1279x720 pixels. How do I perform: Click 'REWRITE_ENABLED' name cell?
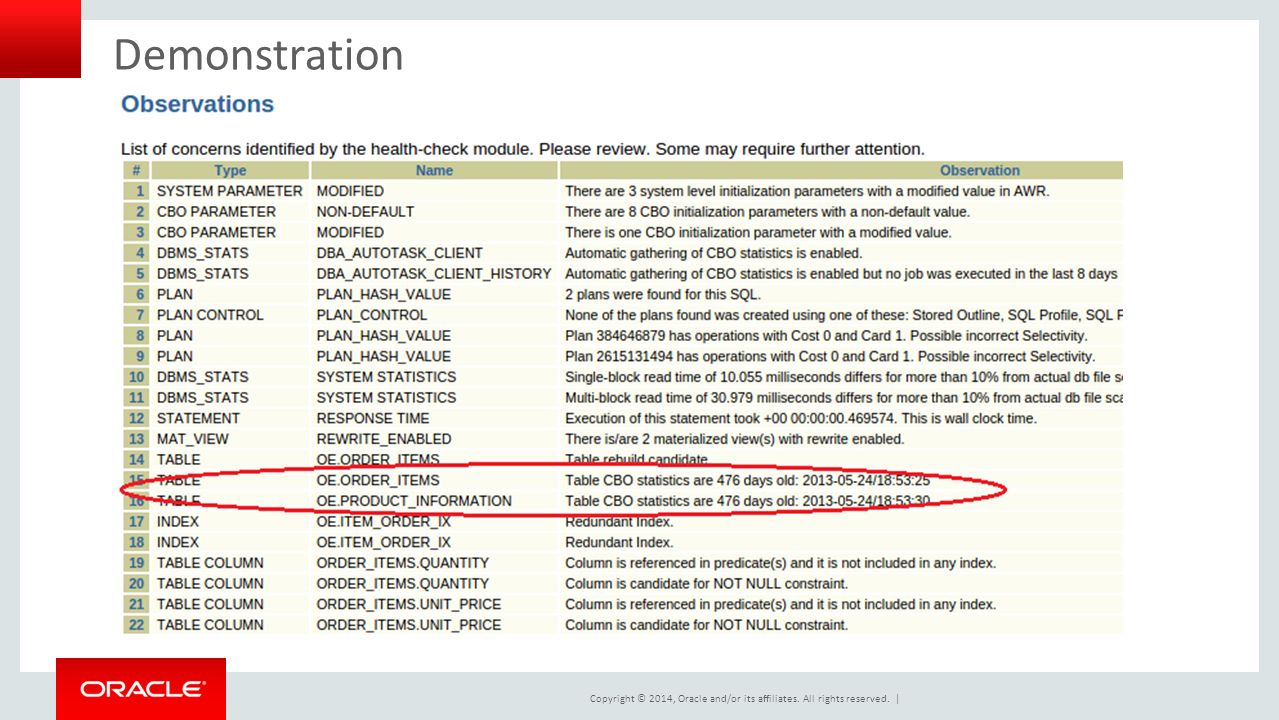click(434, 439)
